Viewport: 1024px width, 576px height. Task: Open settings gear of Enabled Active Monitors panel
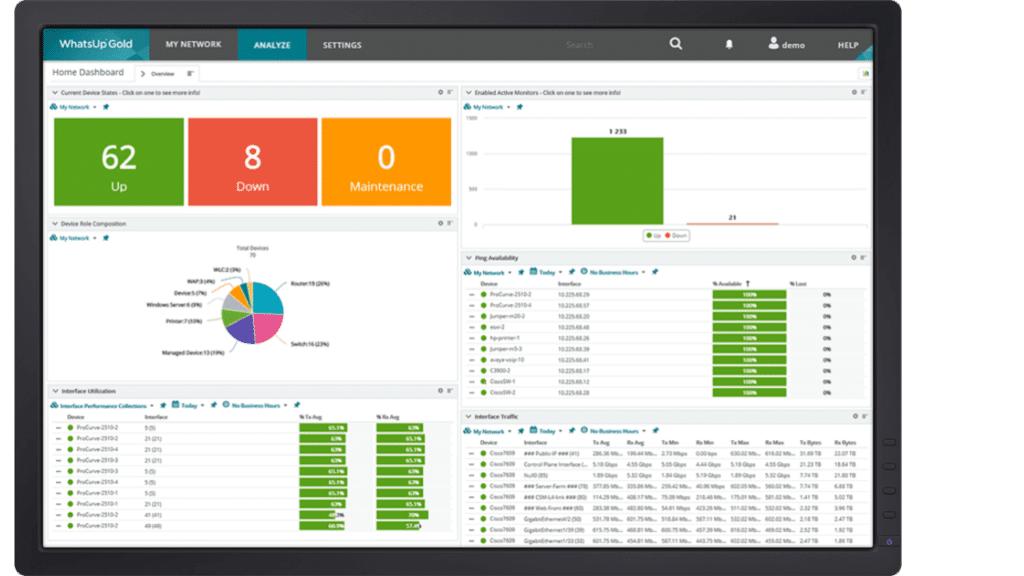point(854,92)
